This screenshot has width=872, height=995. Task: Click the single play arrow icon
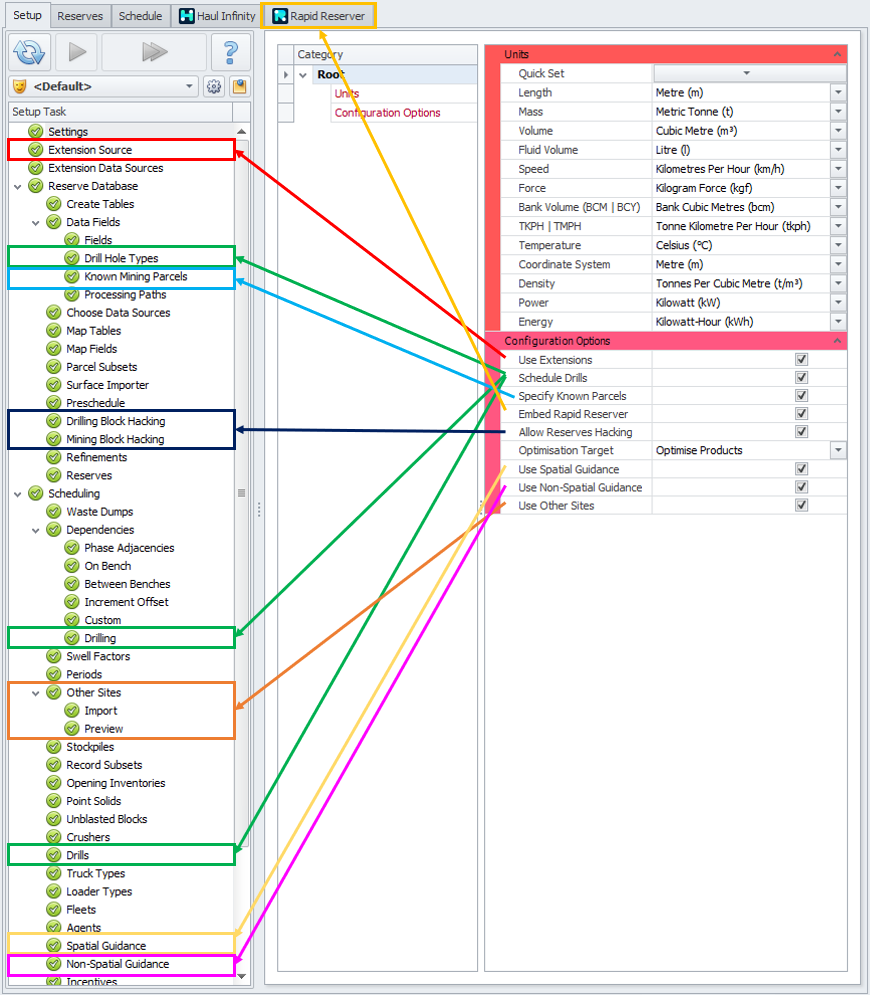[77, 52]
